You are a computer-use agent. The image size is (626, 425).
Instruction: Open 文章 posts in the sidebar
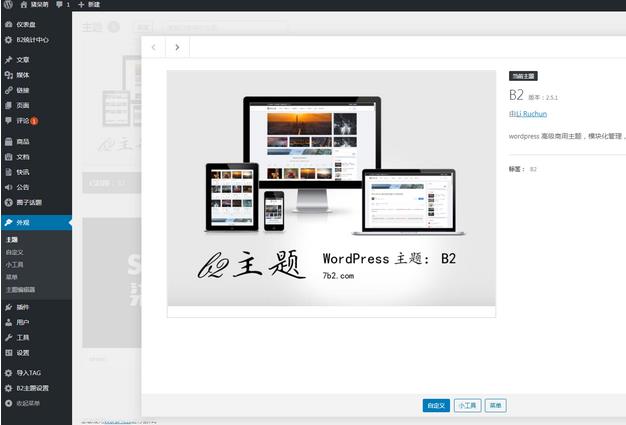pos(22,59)
